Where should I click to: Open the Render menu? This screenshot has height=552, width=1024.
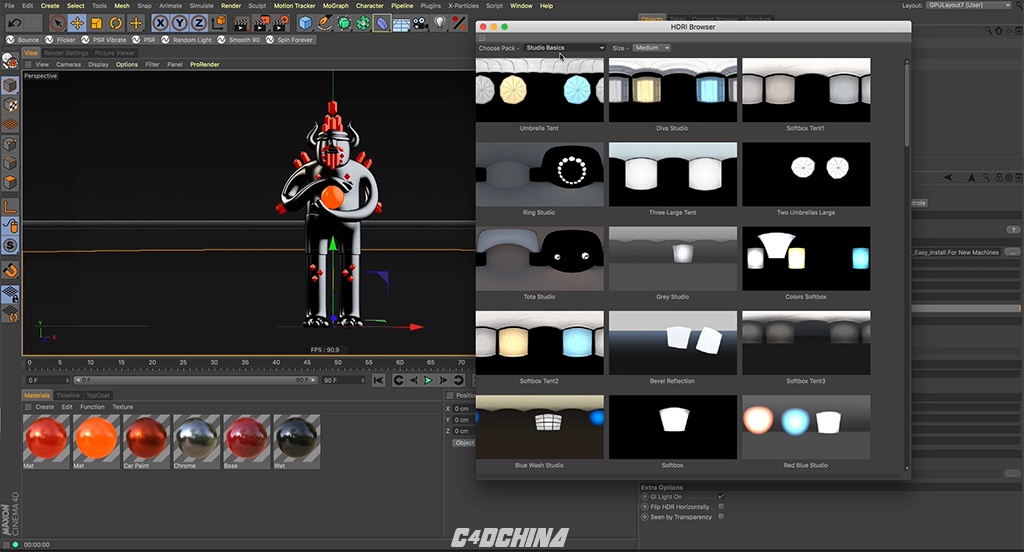coord(231,6)
